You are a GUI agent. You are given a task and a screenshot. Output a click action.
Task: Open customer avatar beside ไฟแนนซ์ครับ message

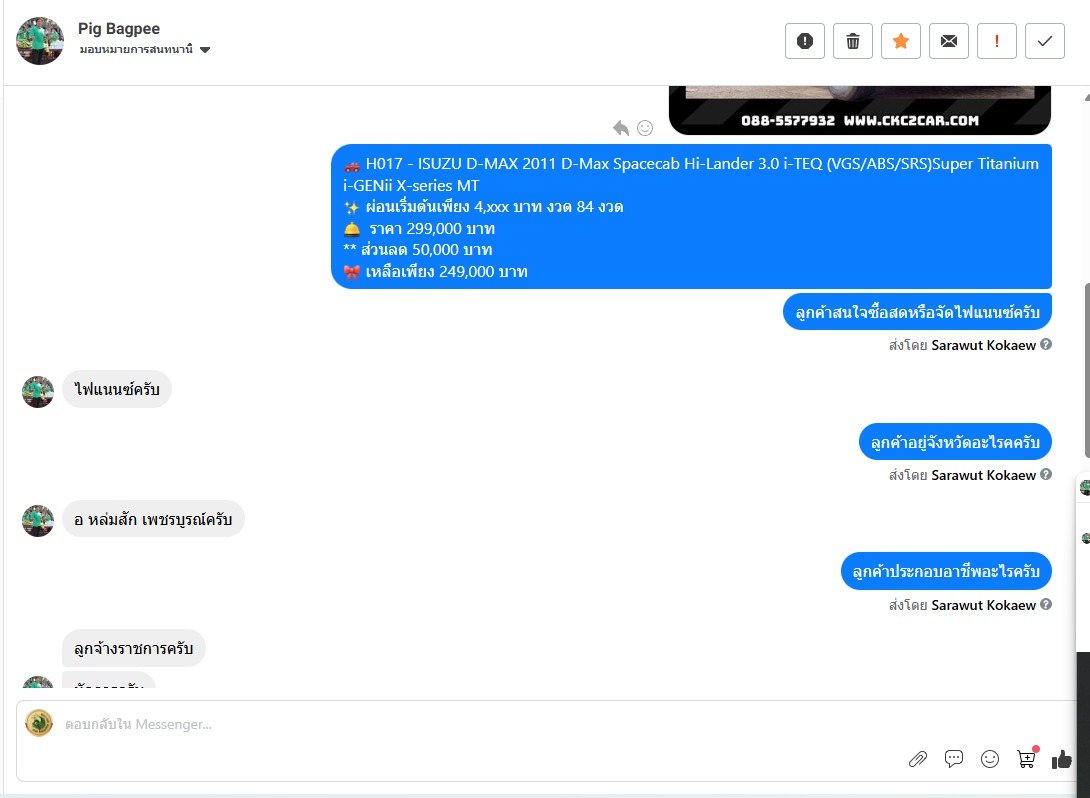38,391
